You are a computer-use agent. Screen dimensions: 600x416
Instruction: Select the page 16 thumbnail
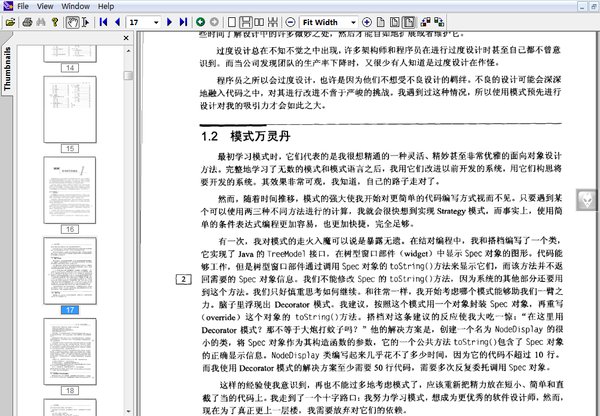70,190
